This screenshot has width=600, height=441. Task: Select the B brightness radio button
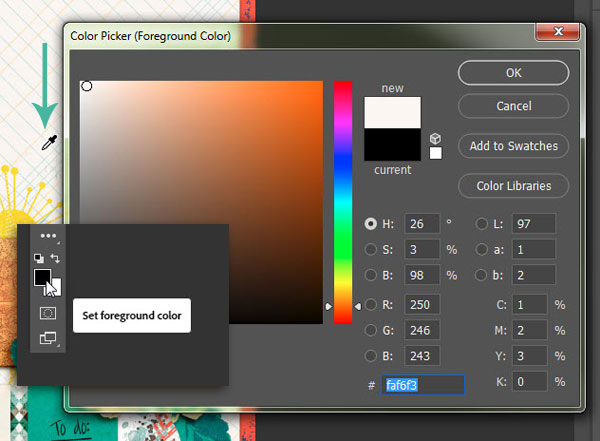(370, 275)
